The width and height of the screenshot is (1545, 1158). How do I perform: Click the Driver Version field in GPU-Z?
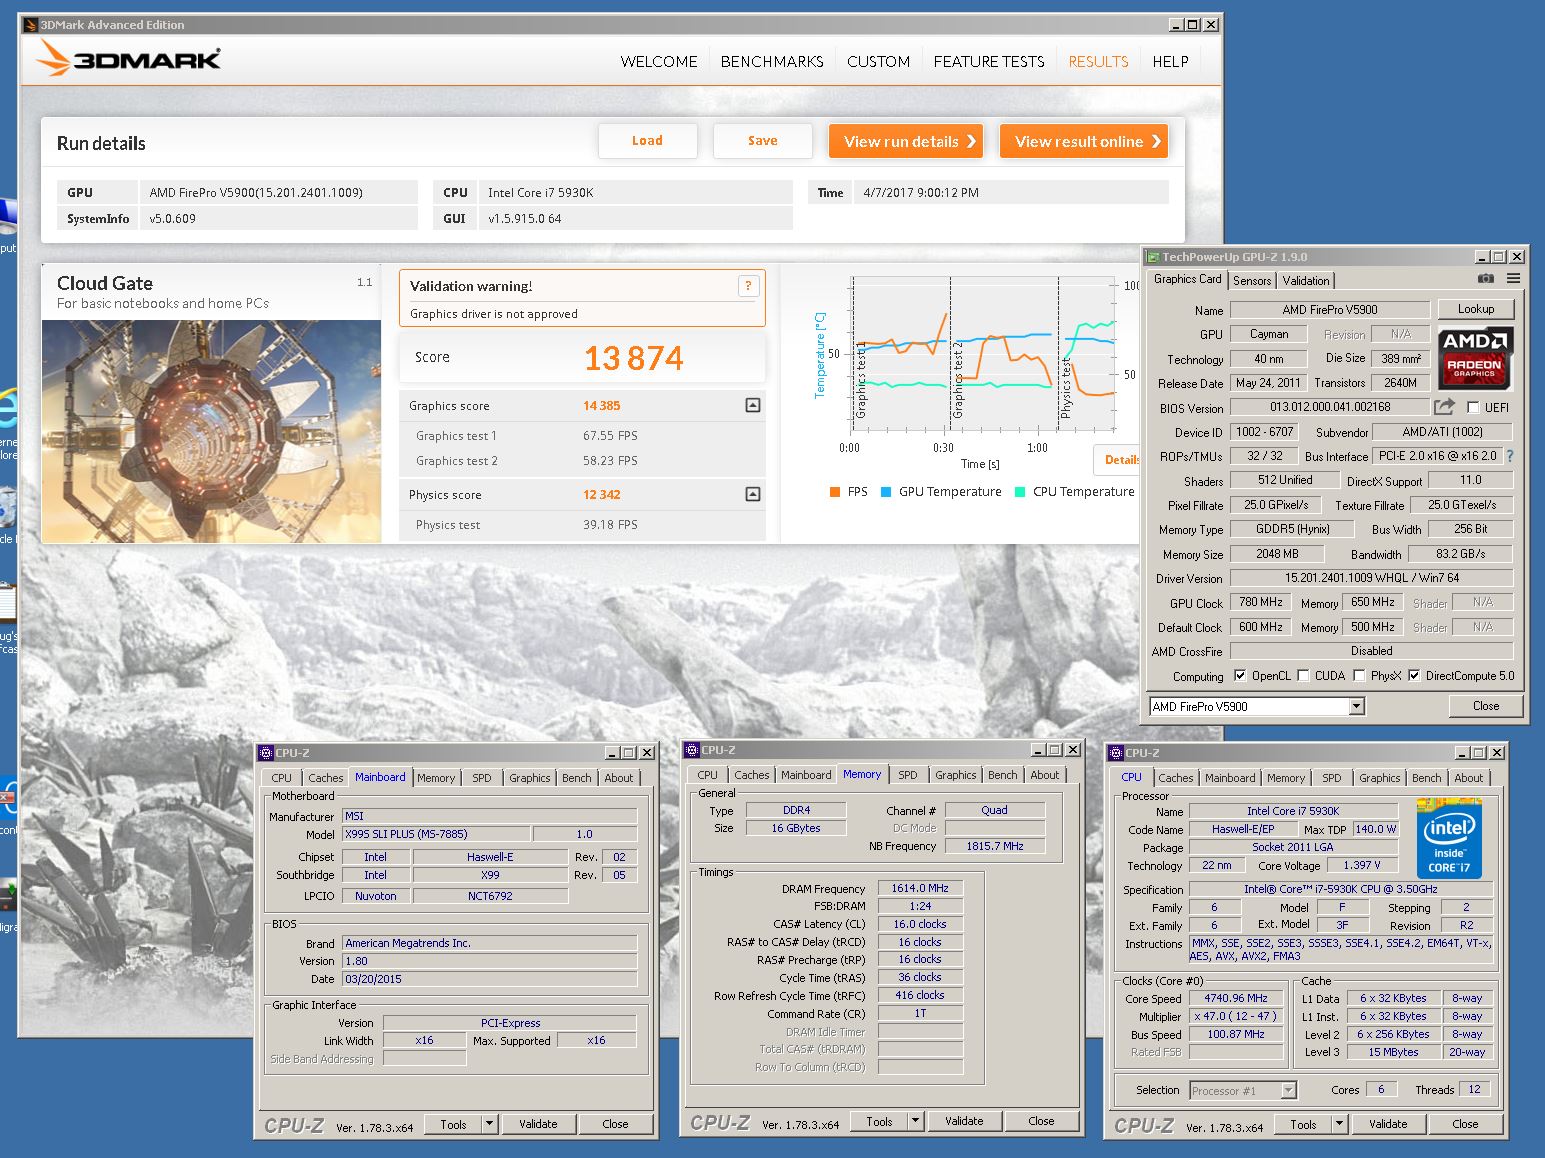pyautogui.click(x=1371, y=578)
